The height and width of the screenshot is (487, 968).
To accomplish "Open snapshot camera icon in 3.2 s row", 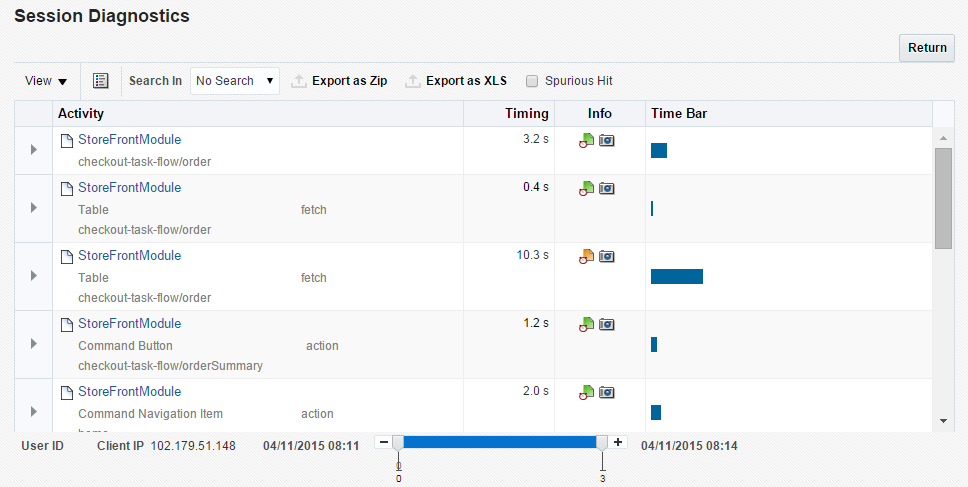I will (607, 141).
